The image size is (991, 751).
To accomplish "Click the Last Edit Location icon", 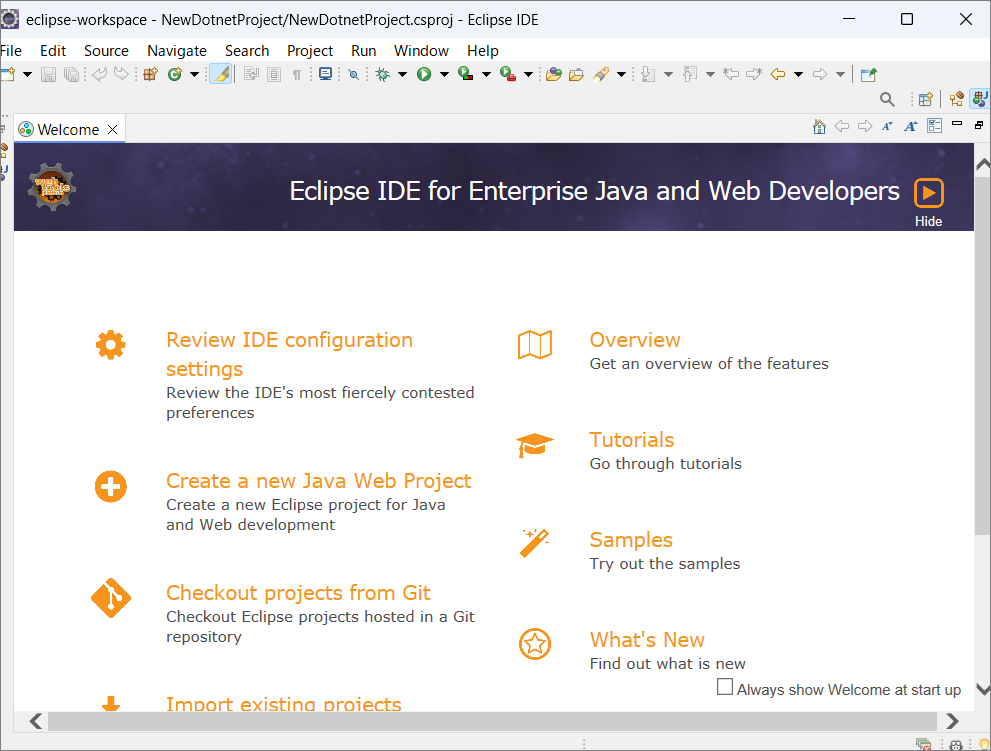I will [731, 75].
